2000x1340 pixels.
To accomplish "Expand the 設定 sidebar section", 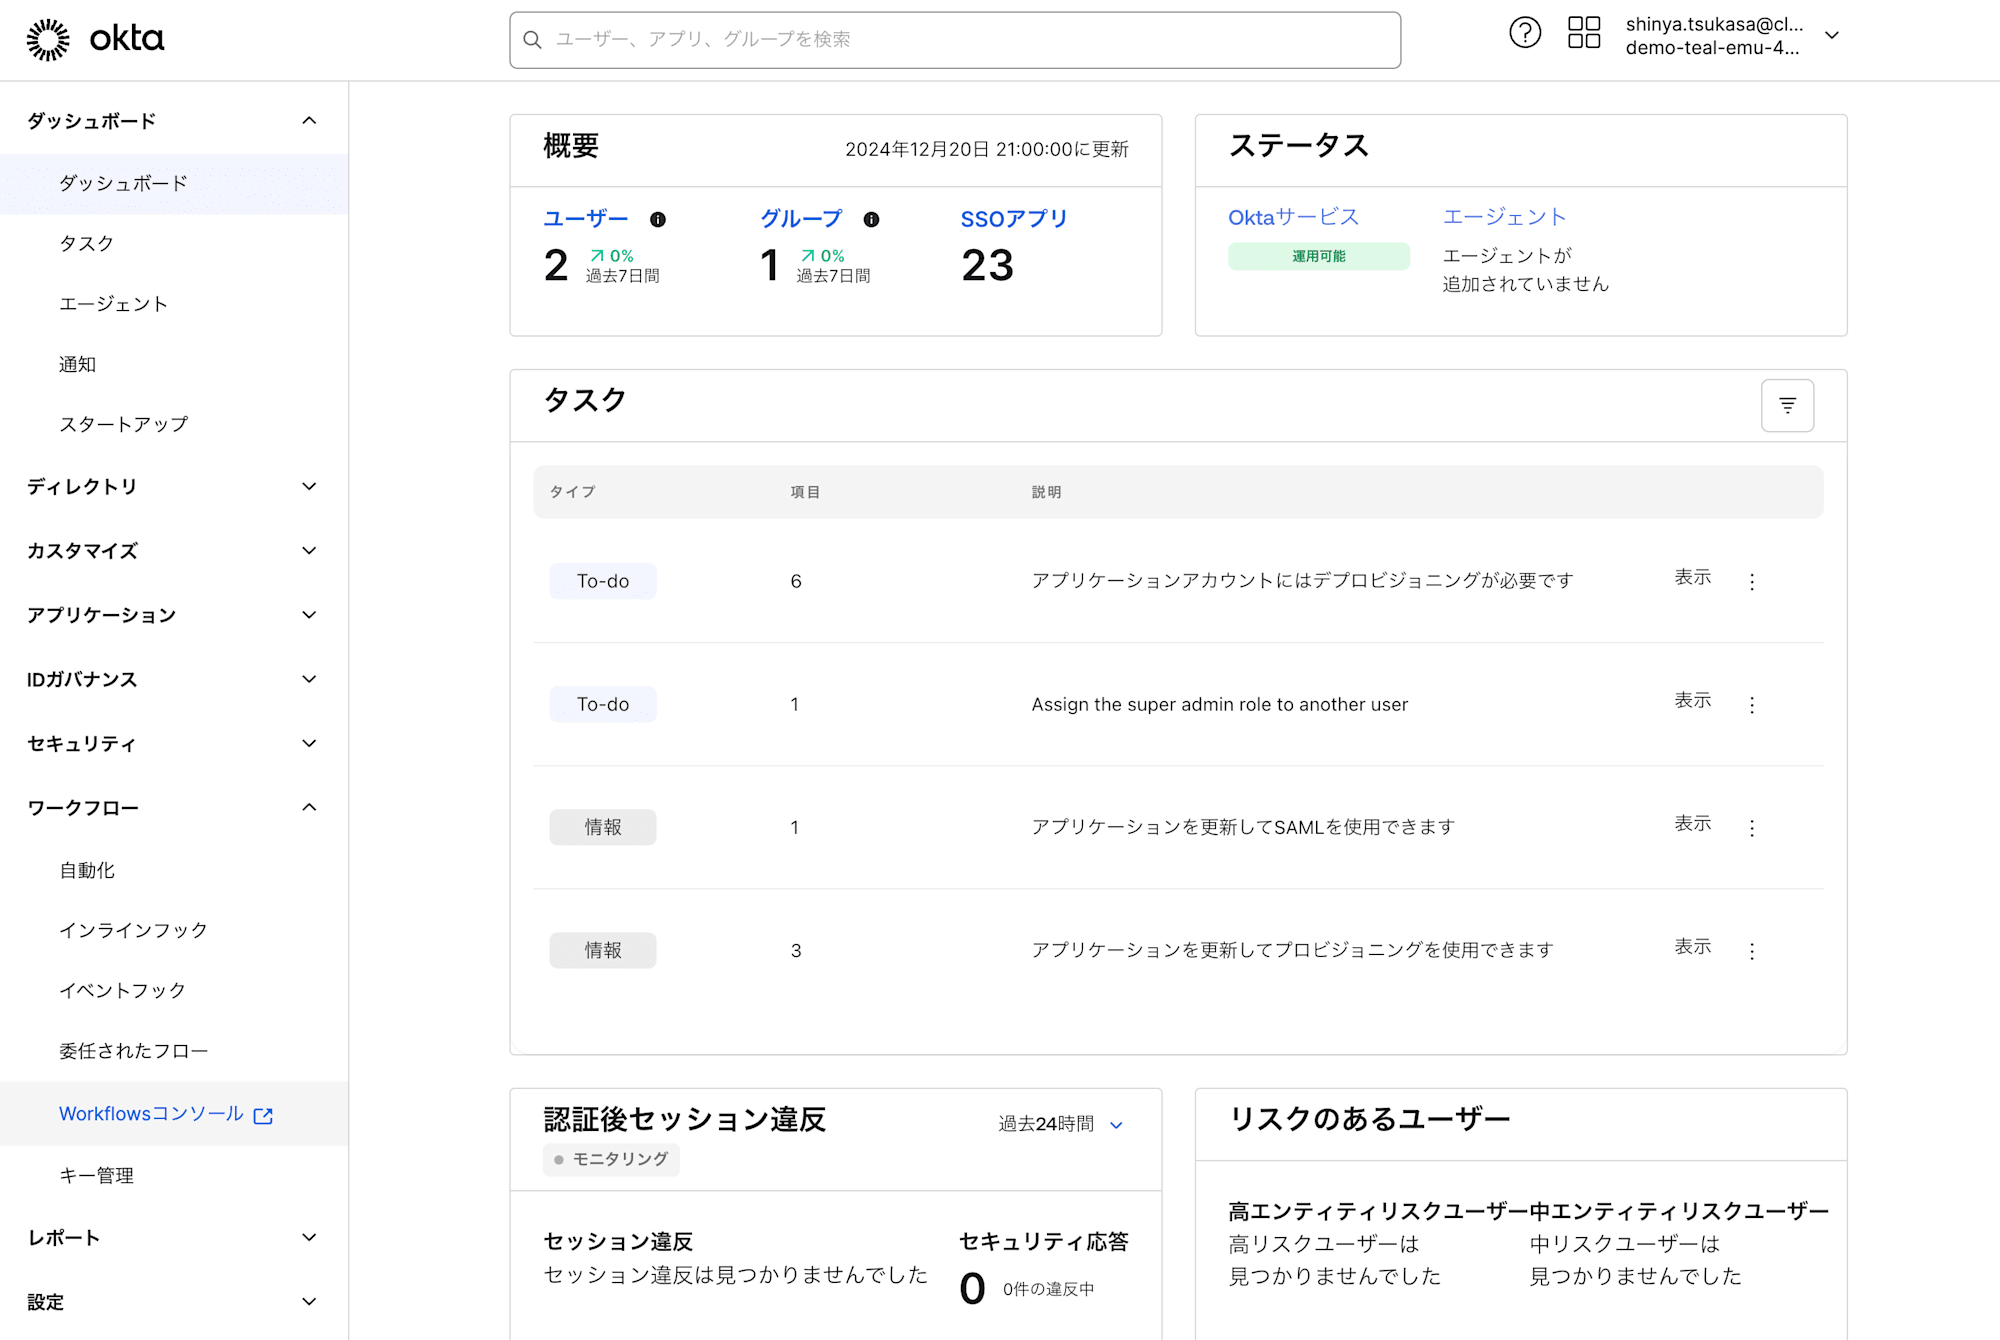I will [309, 1302].
